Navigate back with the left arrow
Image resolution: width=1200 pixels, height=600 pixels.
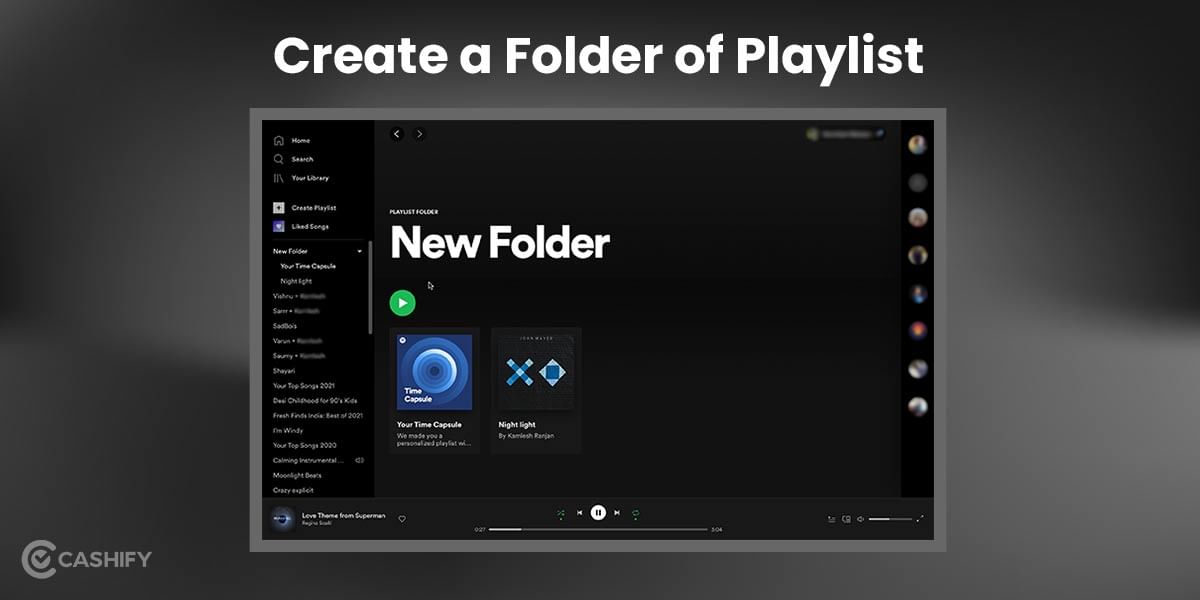397,134
